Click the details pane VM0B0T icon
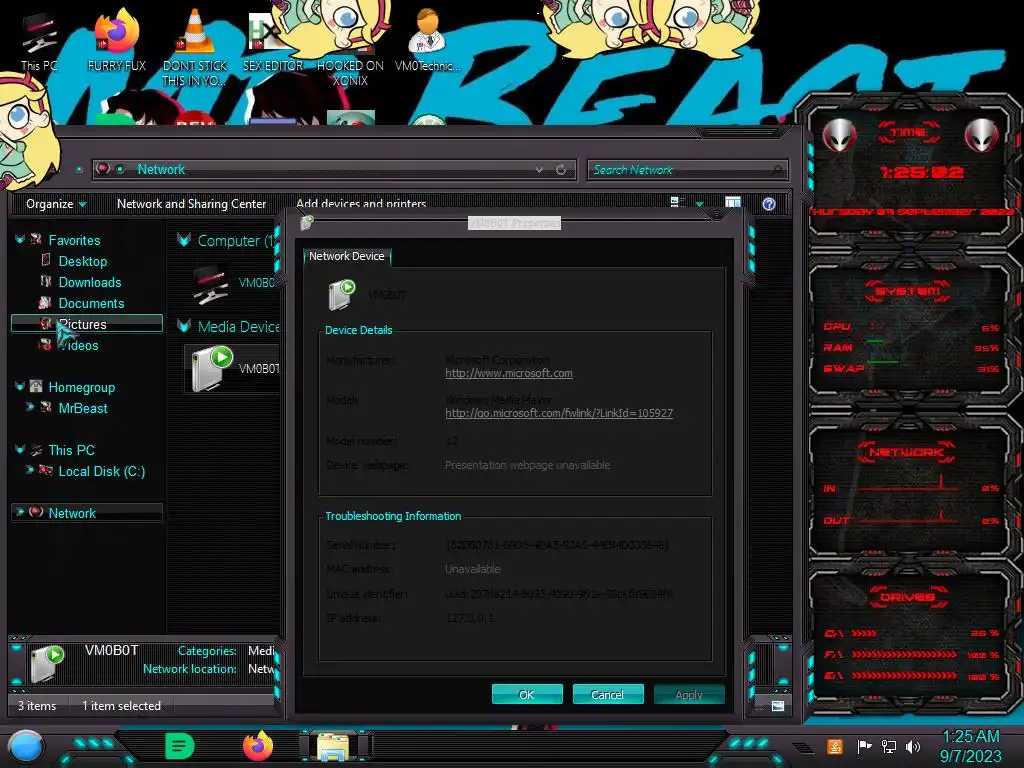Image resolution: width=1024 pixels, height=768 pixels. (47, 664)
